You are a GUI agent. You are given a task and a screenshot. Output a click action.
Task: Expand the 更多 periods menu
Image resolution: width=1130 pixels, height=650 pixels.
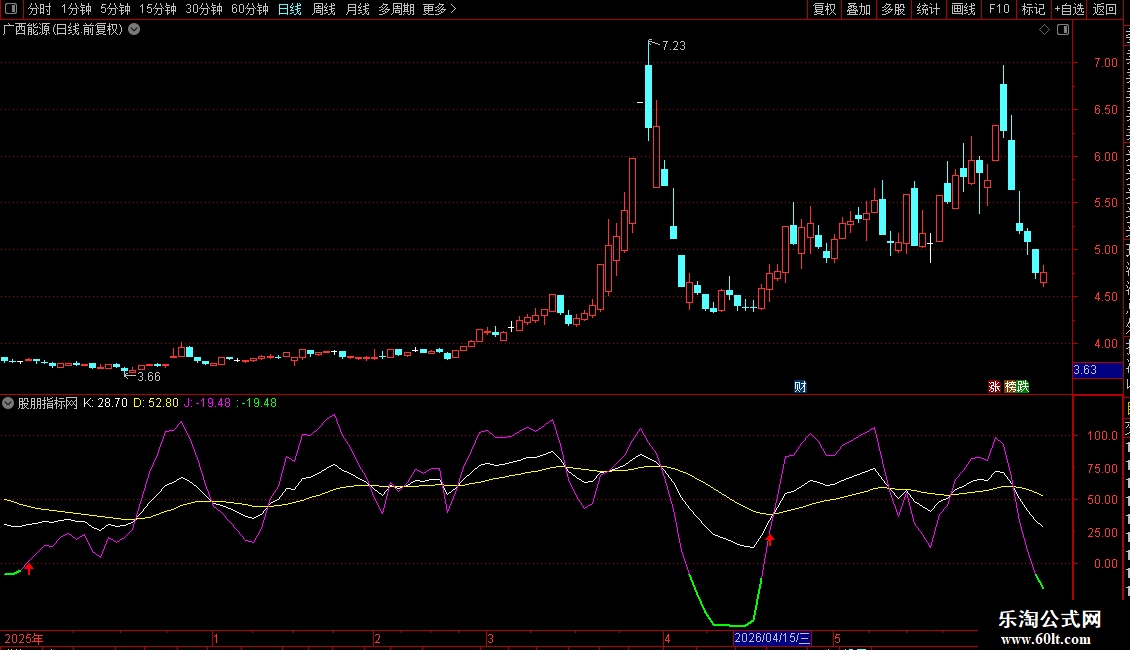[x=440, y=9]
